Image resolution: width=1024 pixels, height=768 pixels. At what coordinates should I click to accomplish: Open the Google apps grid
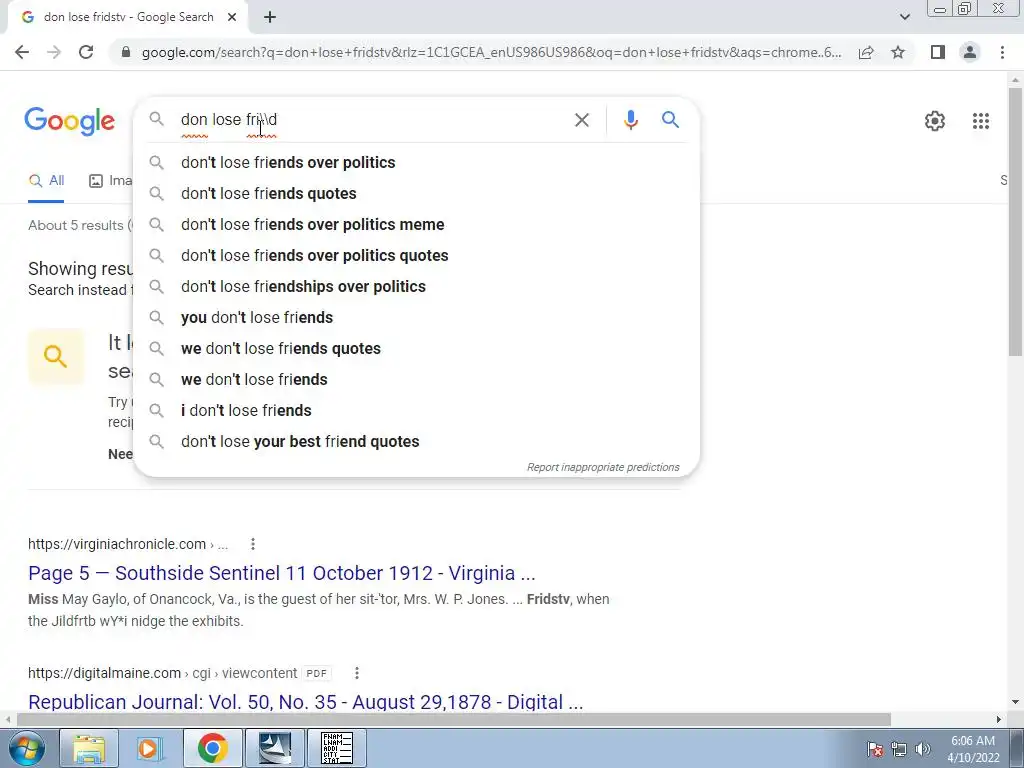pyautogui.click(x=980, y=121)
